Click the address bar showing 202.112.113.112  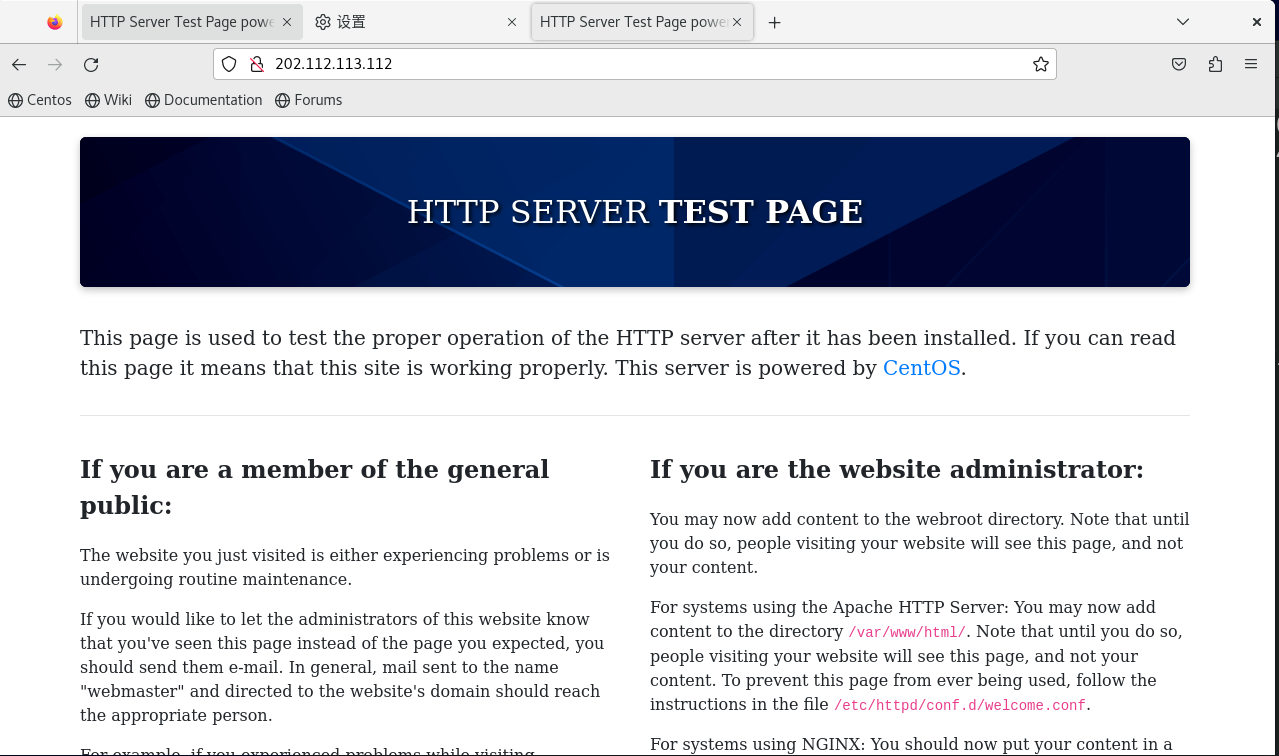(x=635, y=64)
